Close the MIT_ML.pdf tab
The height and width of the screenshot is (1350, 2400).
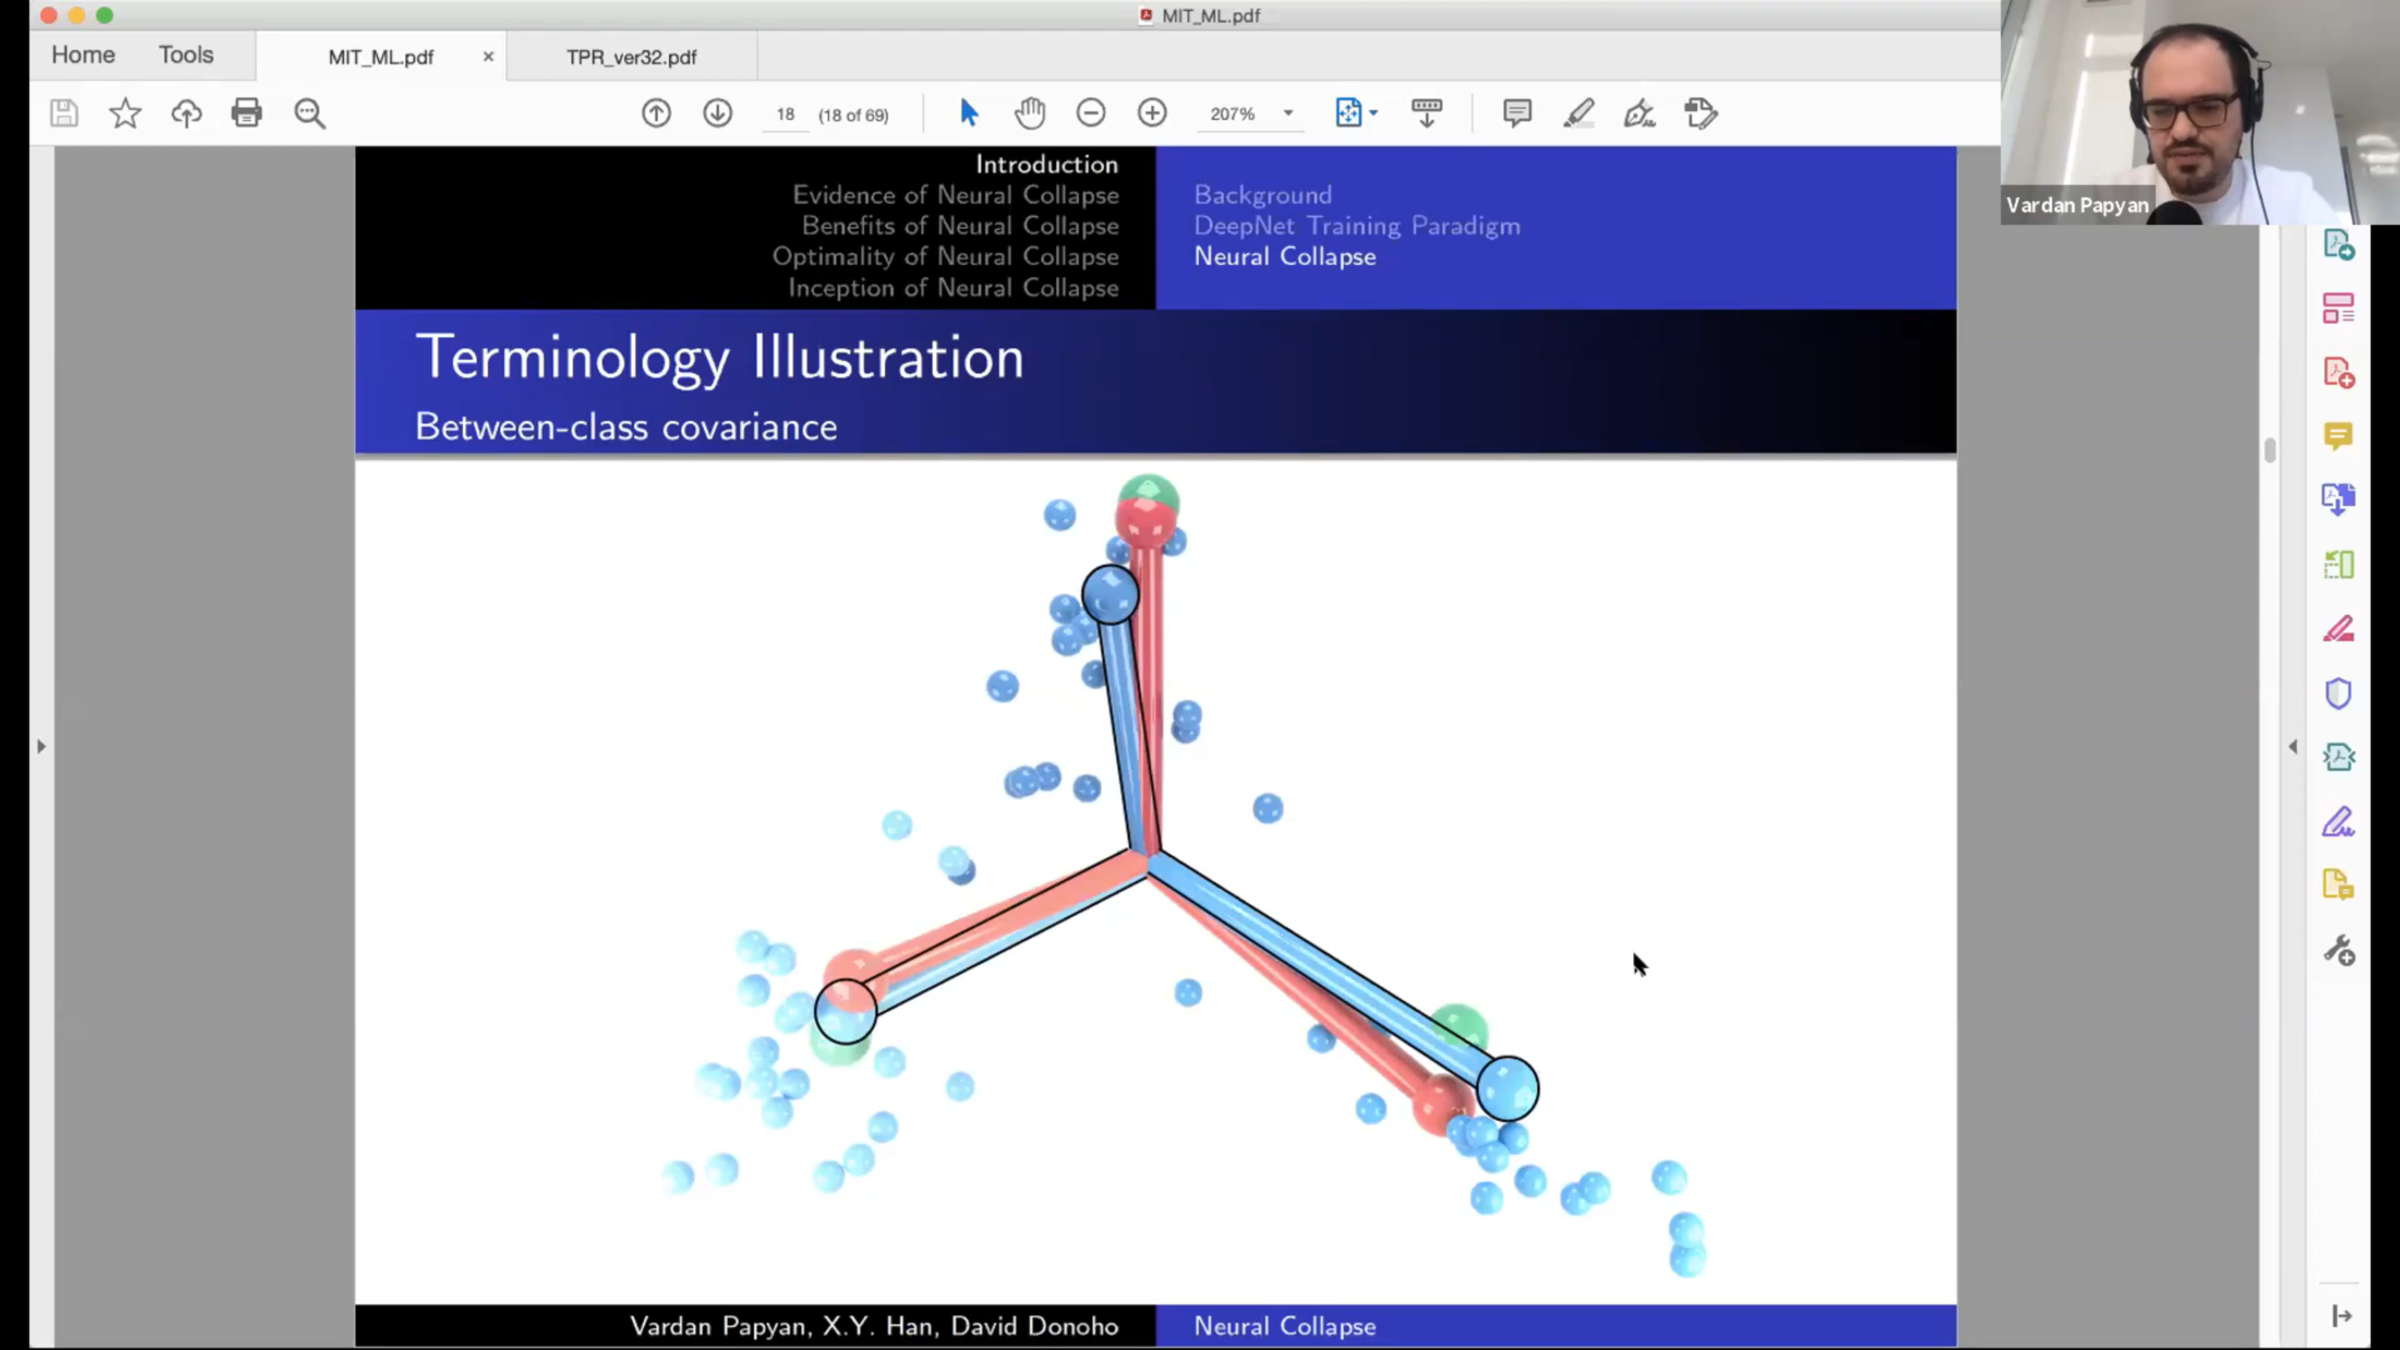point(488,57)
